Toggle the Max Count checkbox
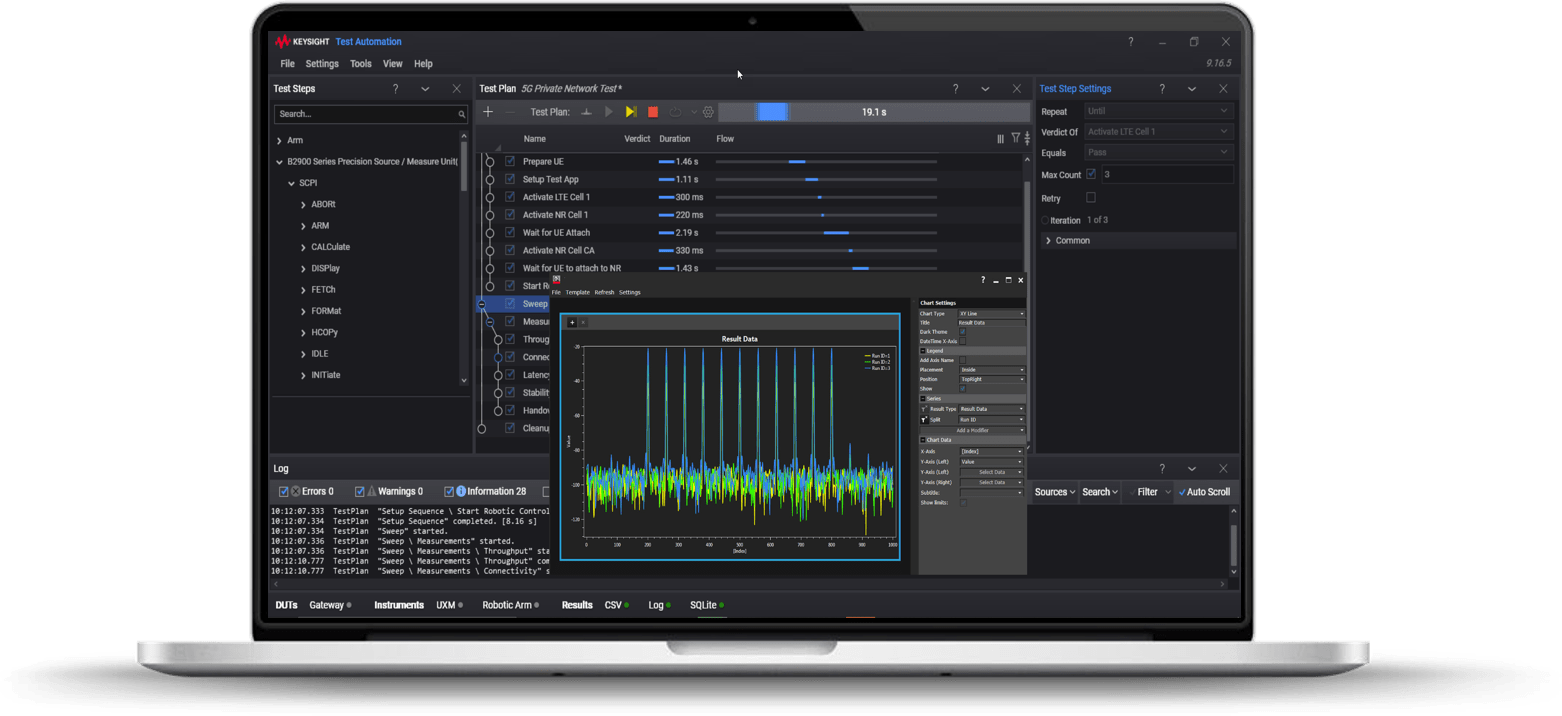 click(1091, 174)
